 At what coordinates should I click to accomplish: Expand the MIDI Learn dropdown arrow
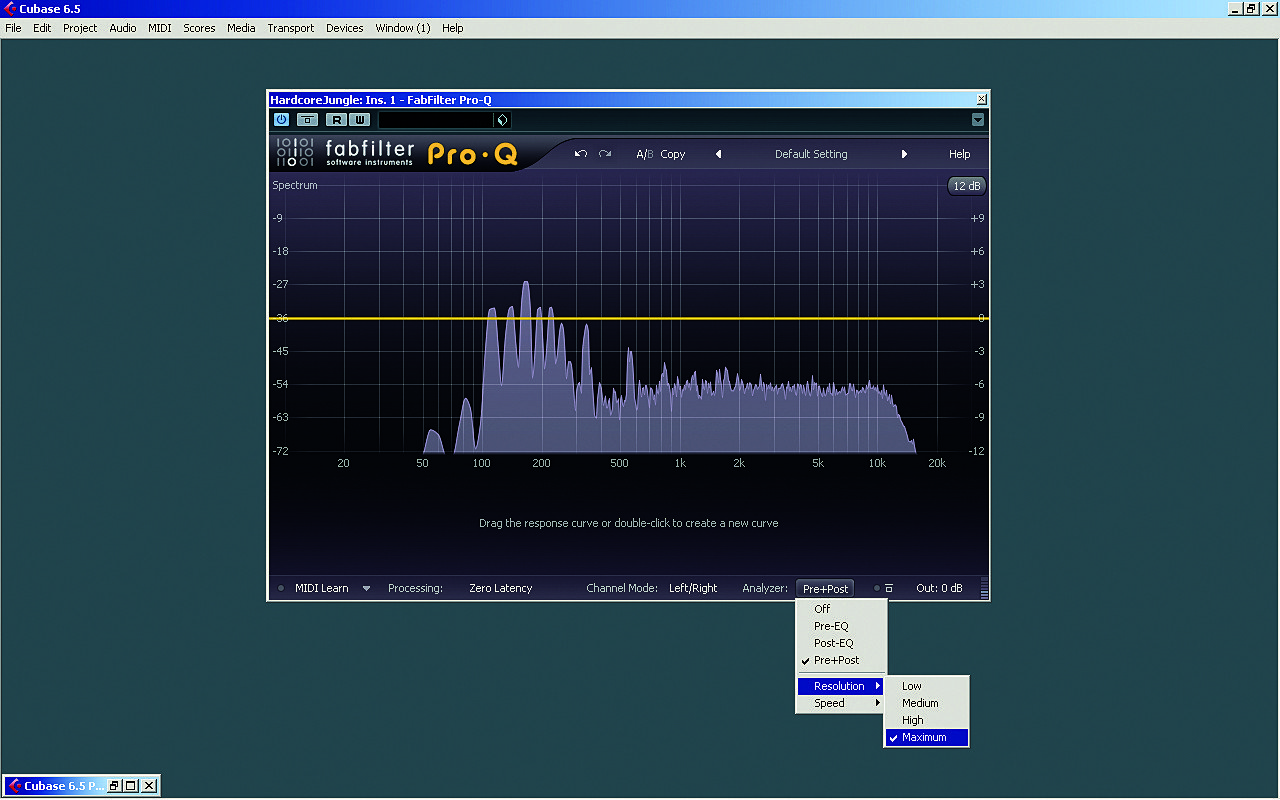click(x=366, y=588)
